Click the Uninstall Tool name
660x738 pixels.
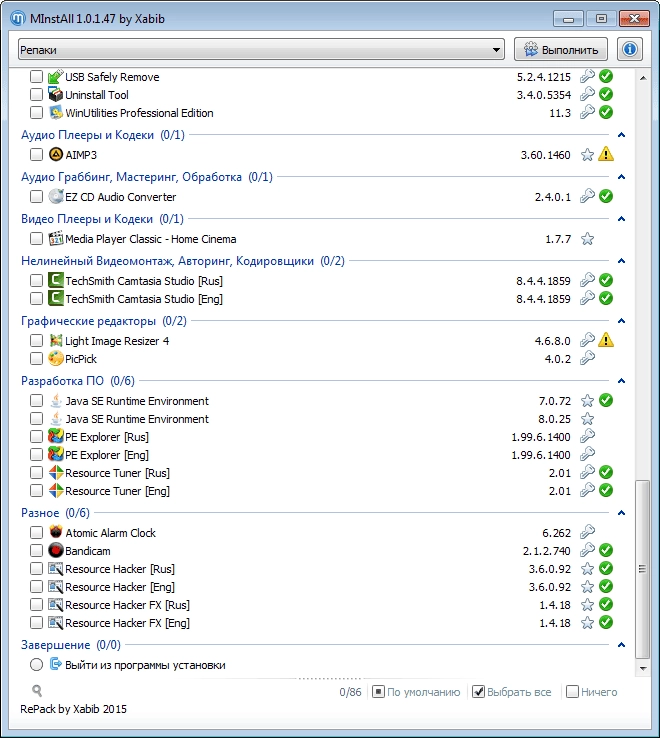click(x=97, y=95)
